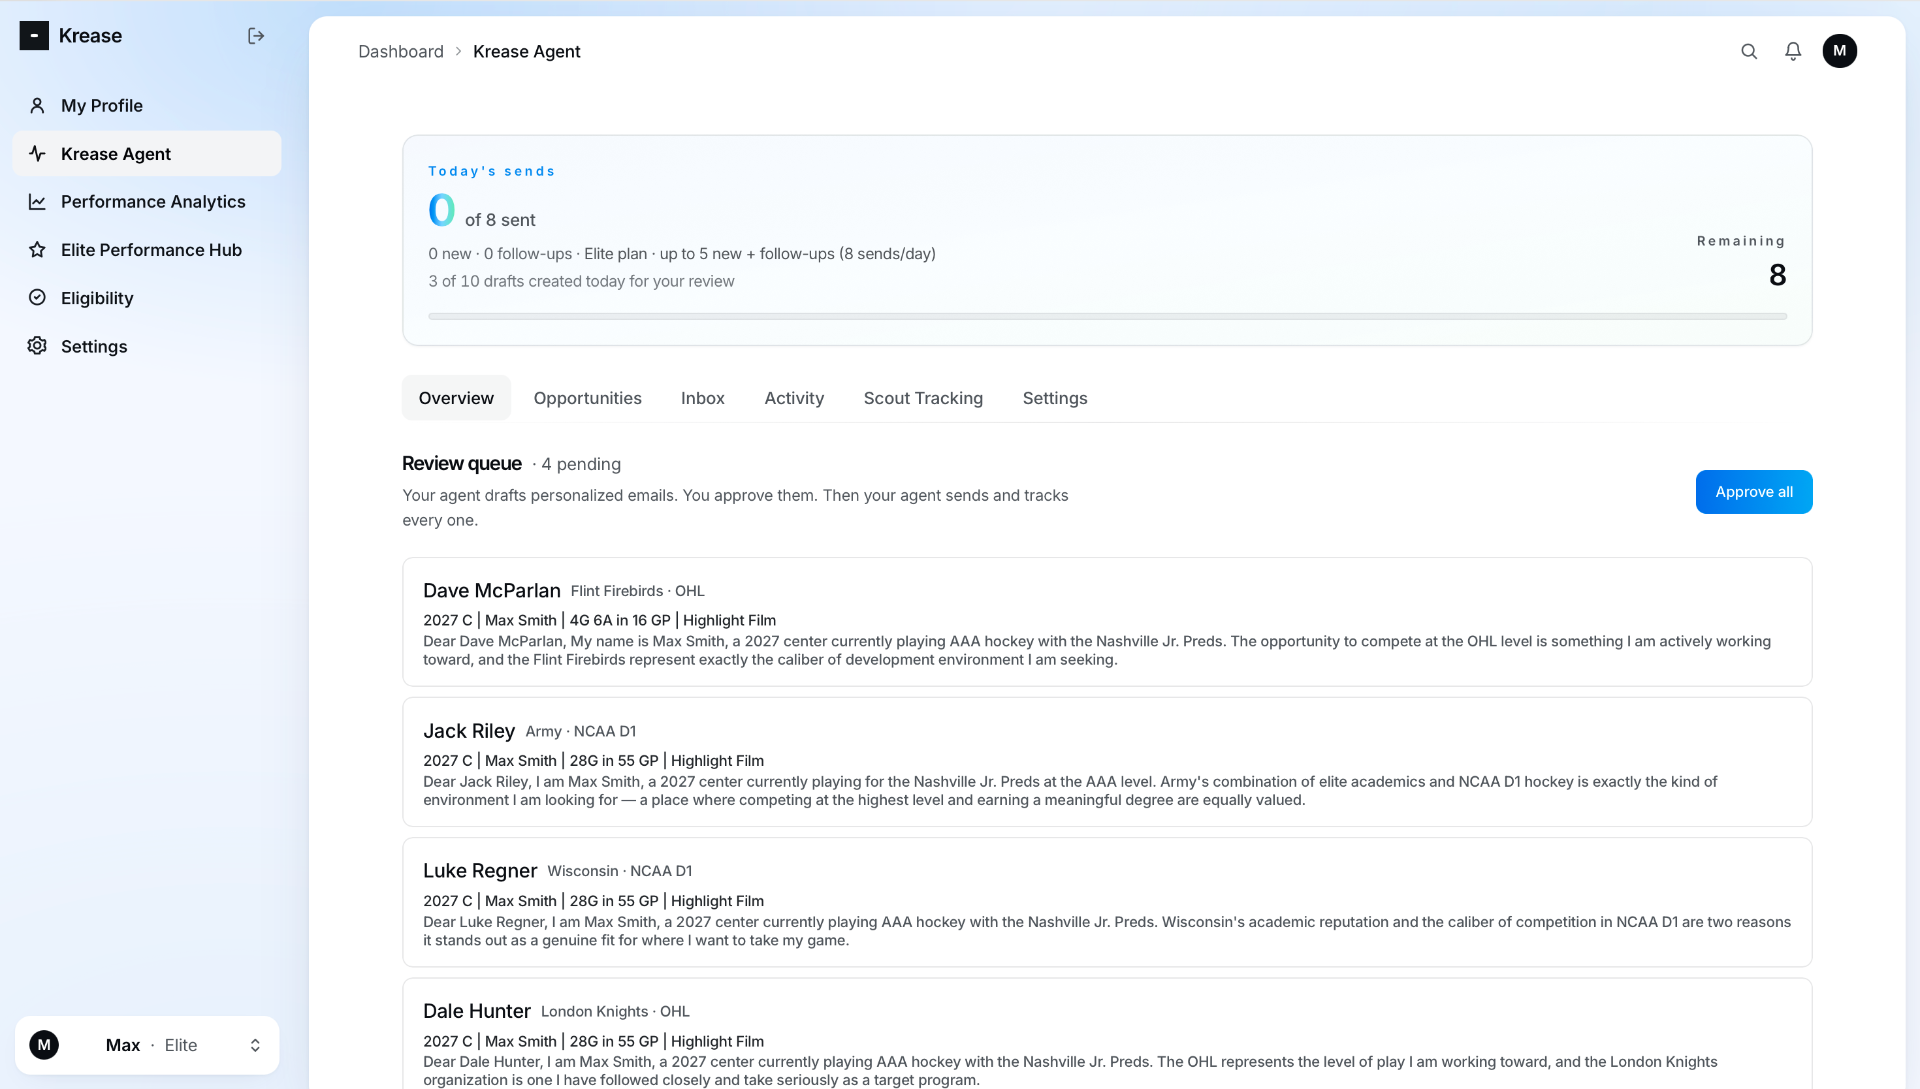Viewport: 1920px width, 1089px height.
Task: Switch to the Activity tab
Action: click(x=794, y=398)
